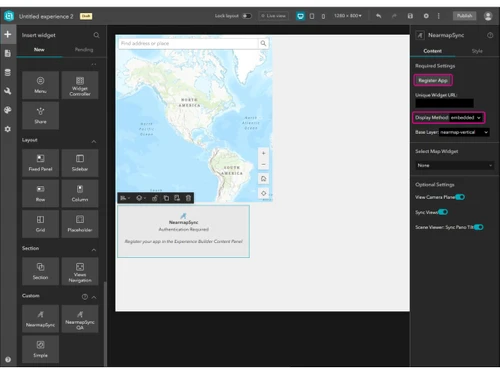500x375 pixels.
Task: Collapse the Section group
Action: [94, 250]
